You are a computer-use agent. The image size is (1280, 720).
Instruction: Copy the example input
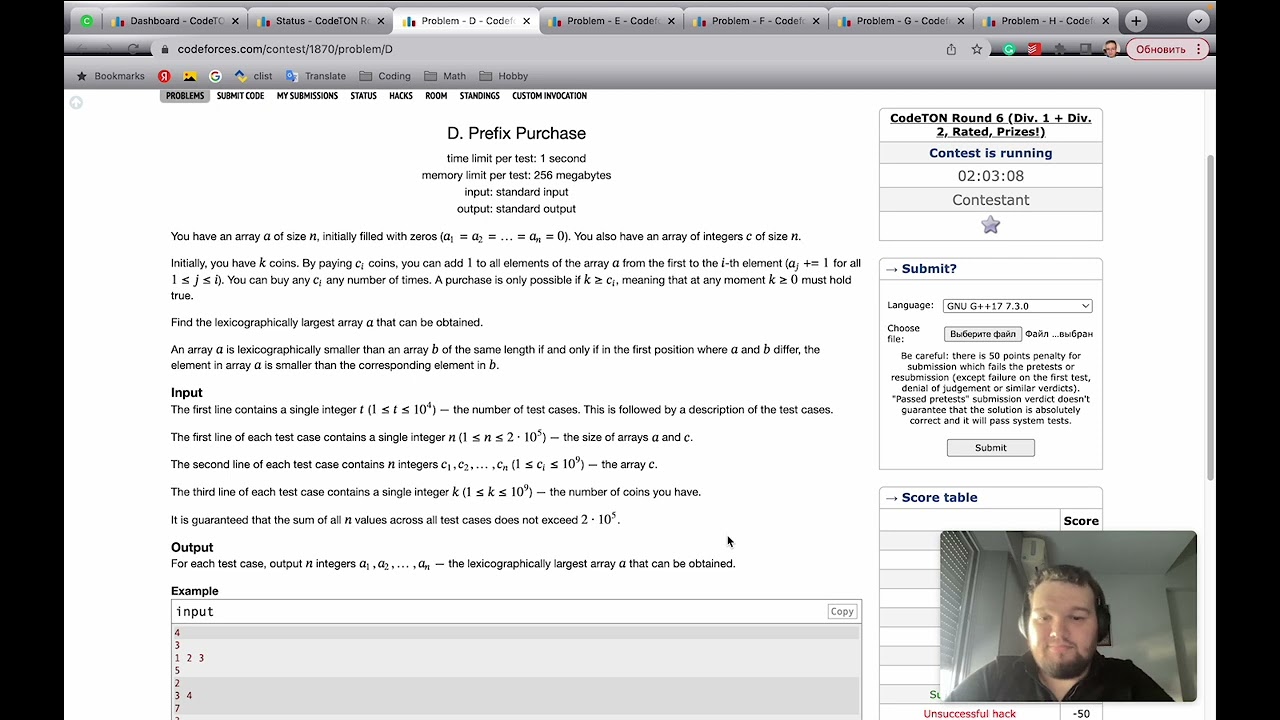coord(842,611)
